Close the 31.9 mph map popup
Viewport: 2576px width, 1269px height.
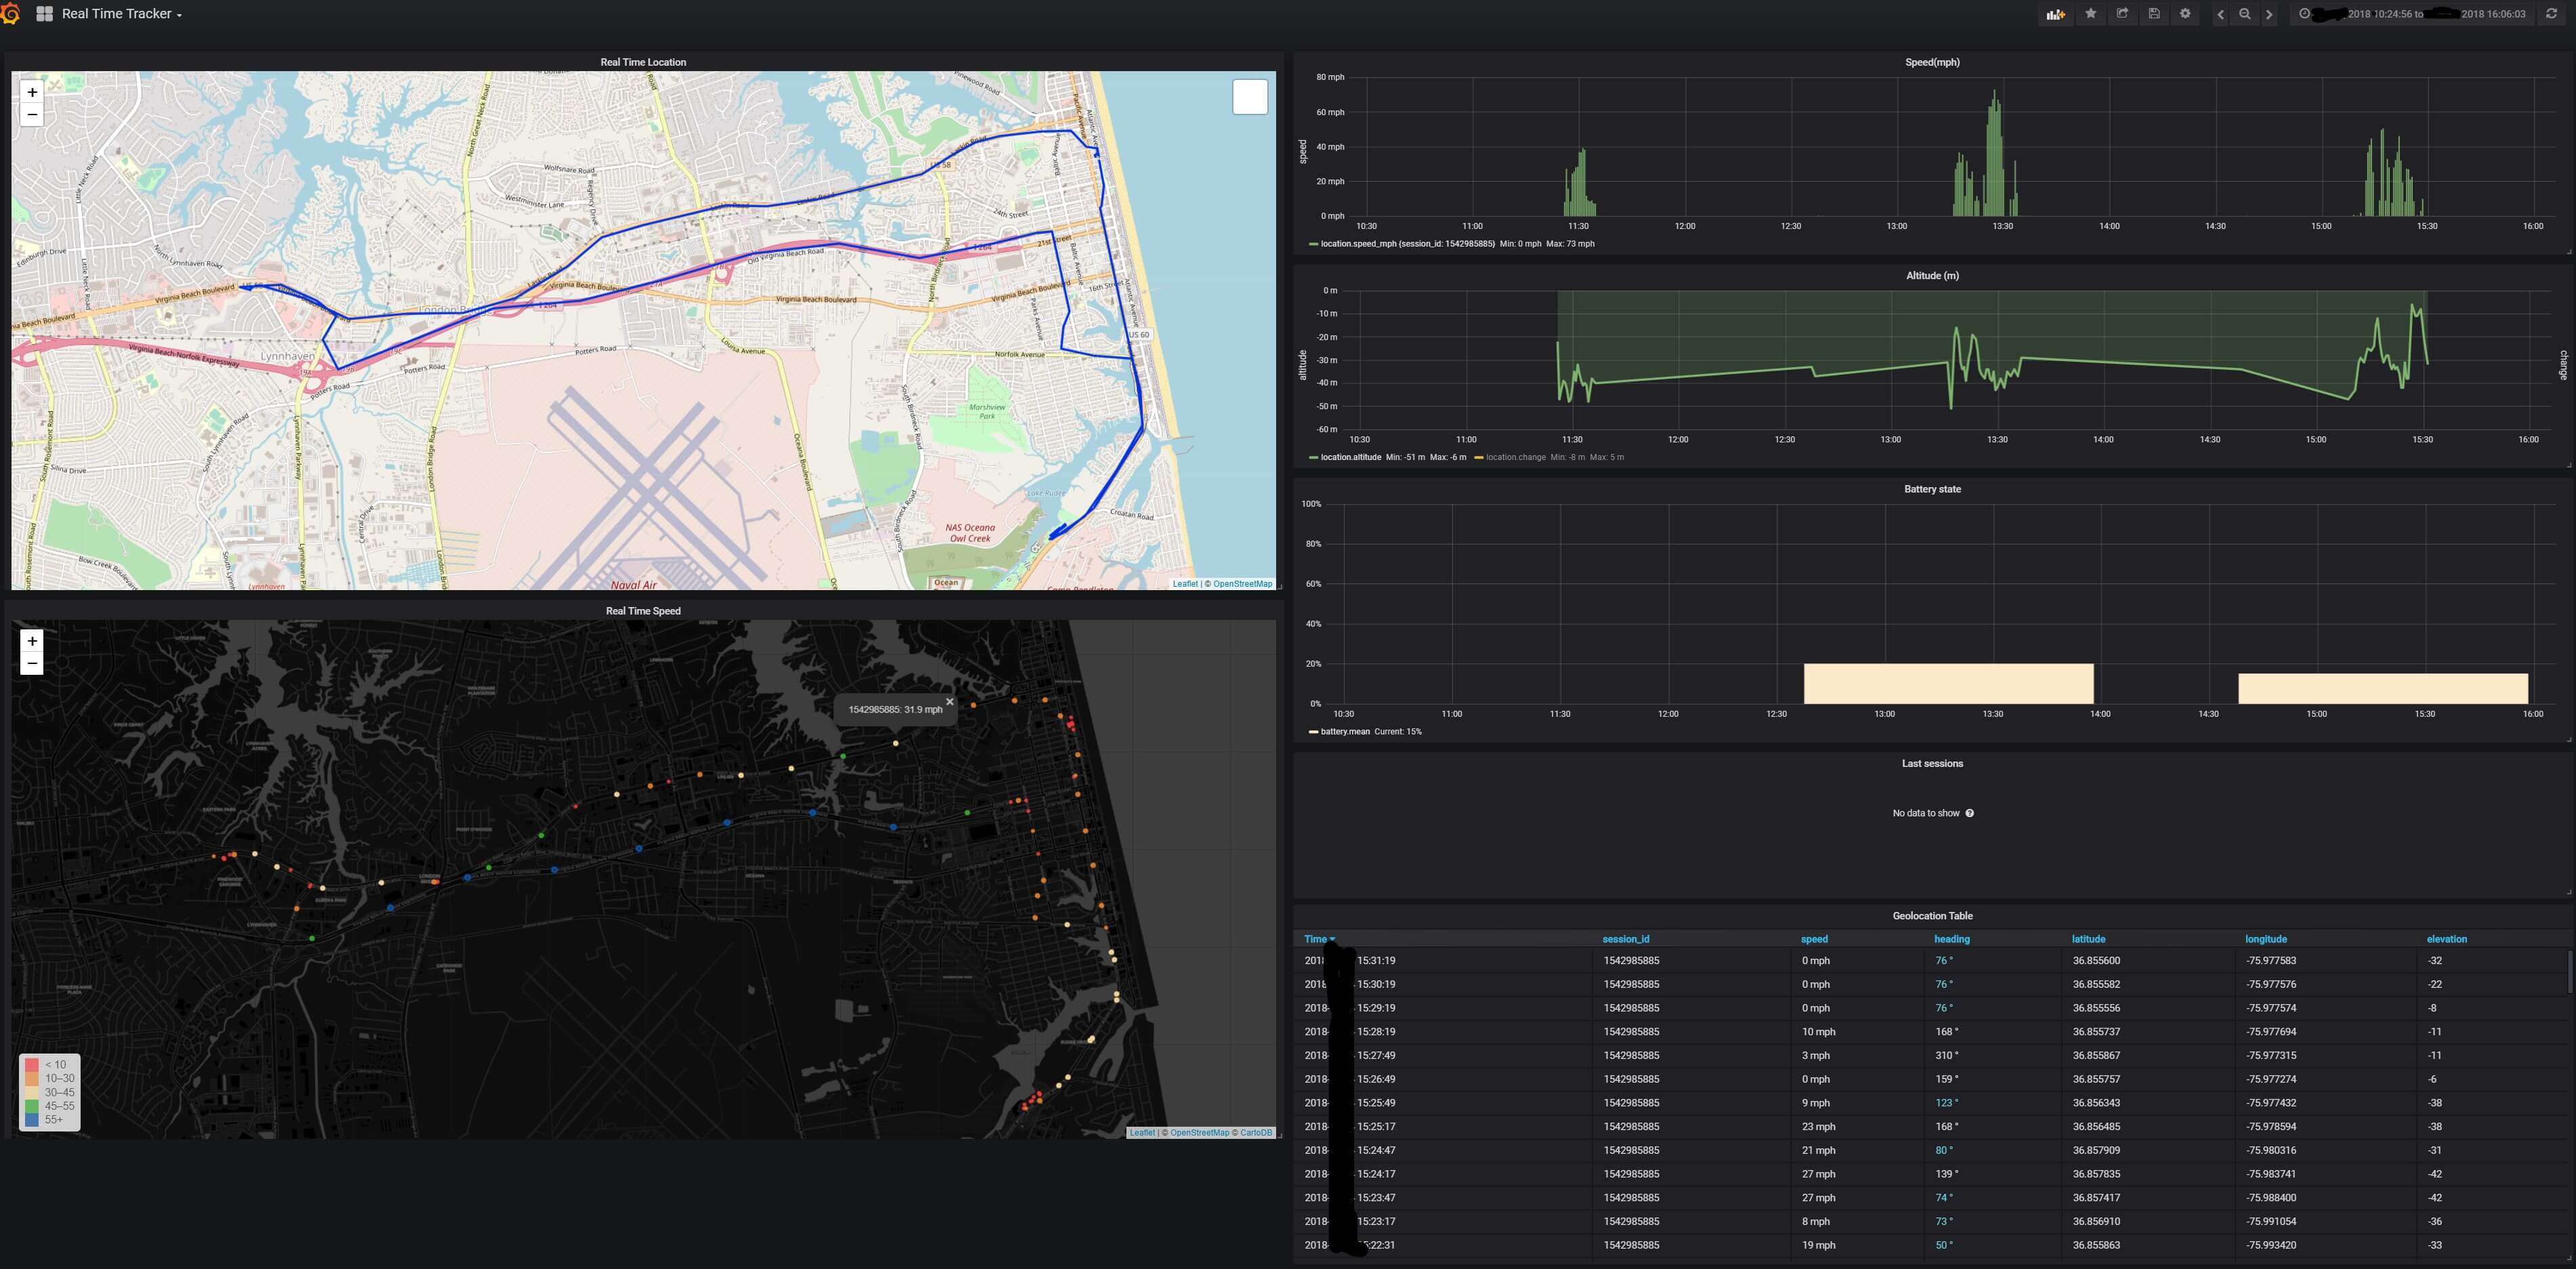[x=950, y=702]
